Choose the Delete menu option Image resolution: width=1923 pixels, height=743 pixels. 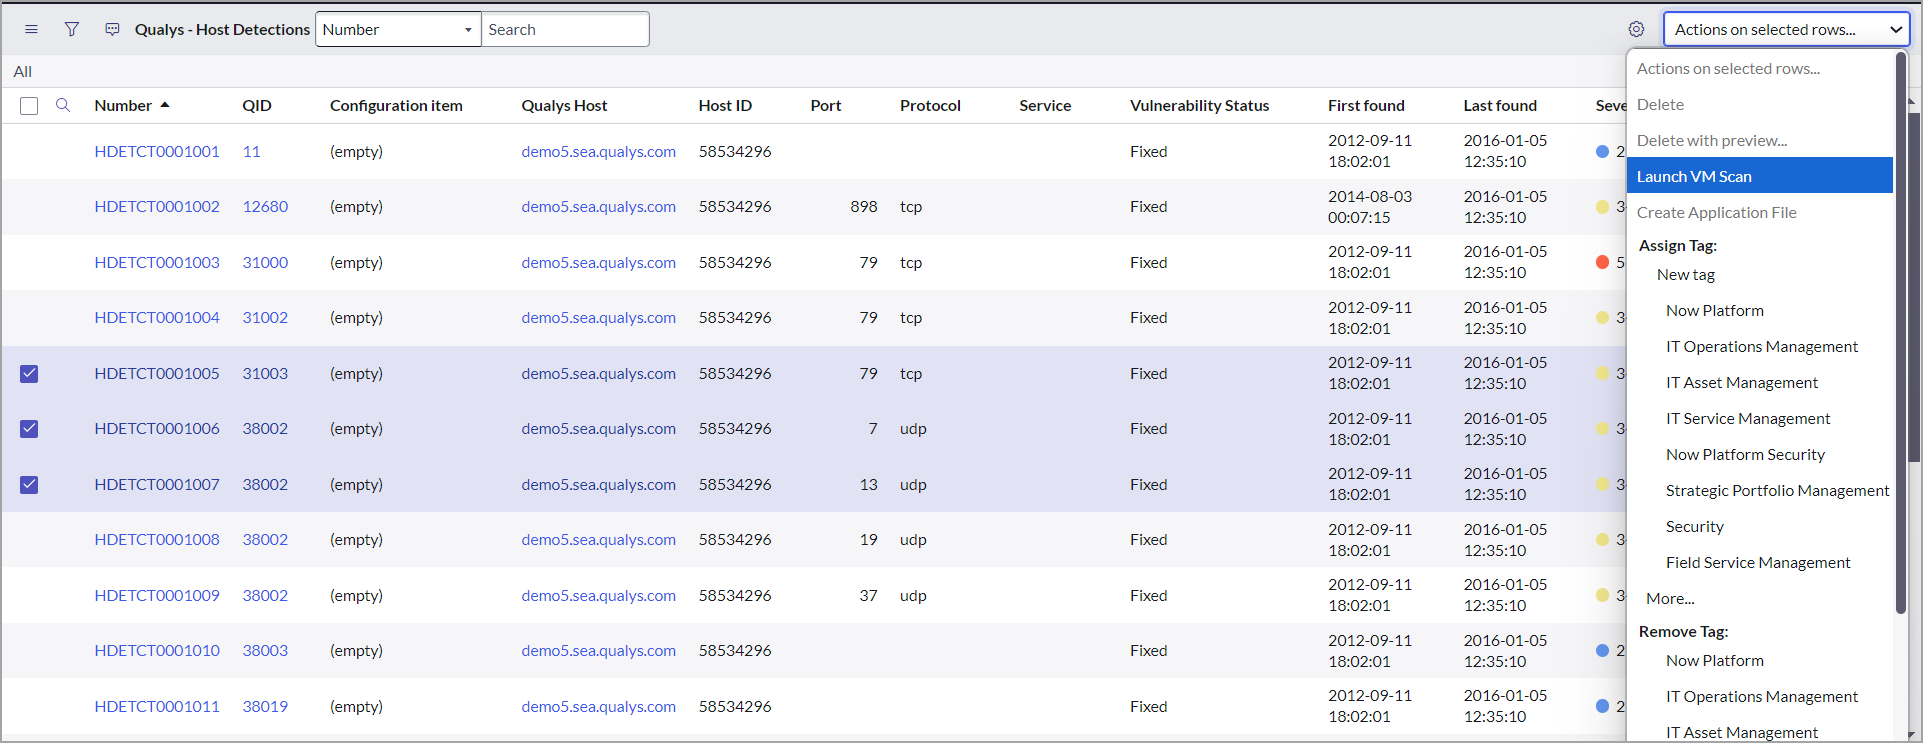(1660, 105)
